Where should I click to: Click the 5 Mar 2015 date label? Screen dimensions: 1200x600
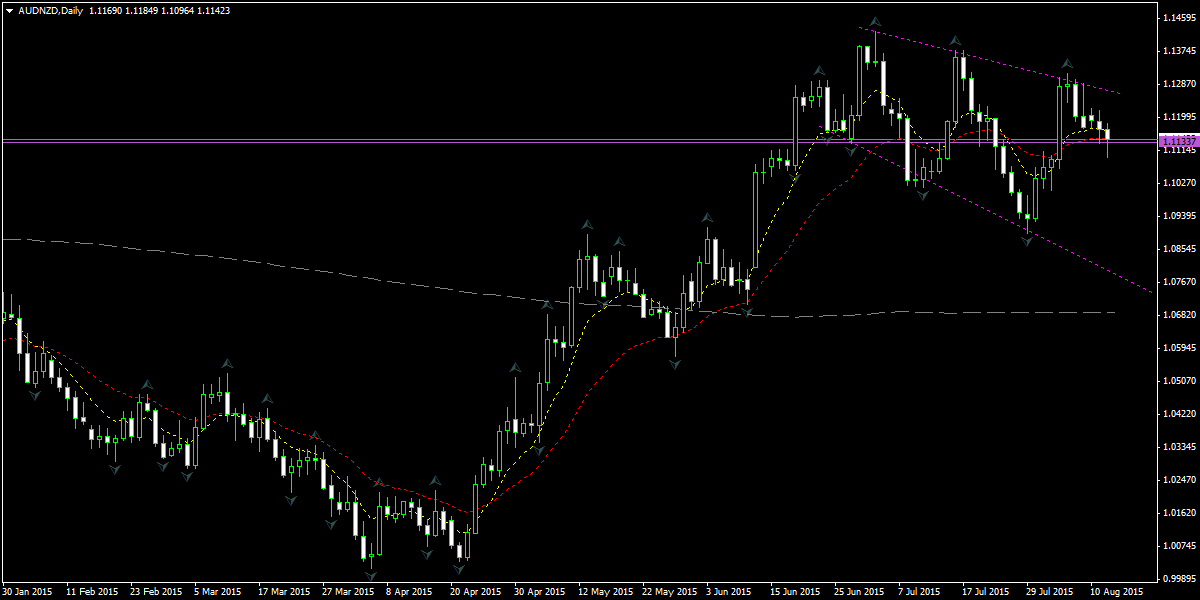[218, 592]
